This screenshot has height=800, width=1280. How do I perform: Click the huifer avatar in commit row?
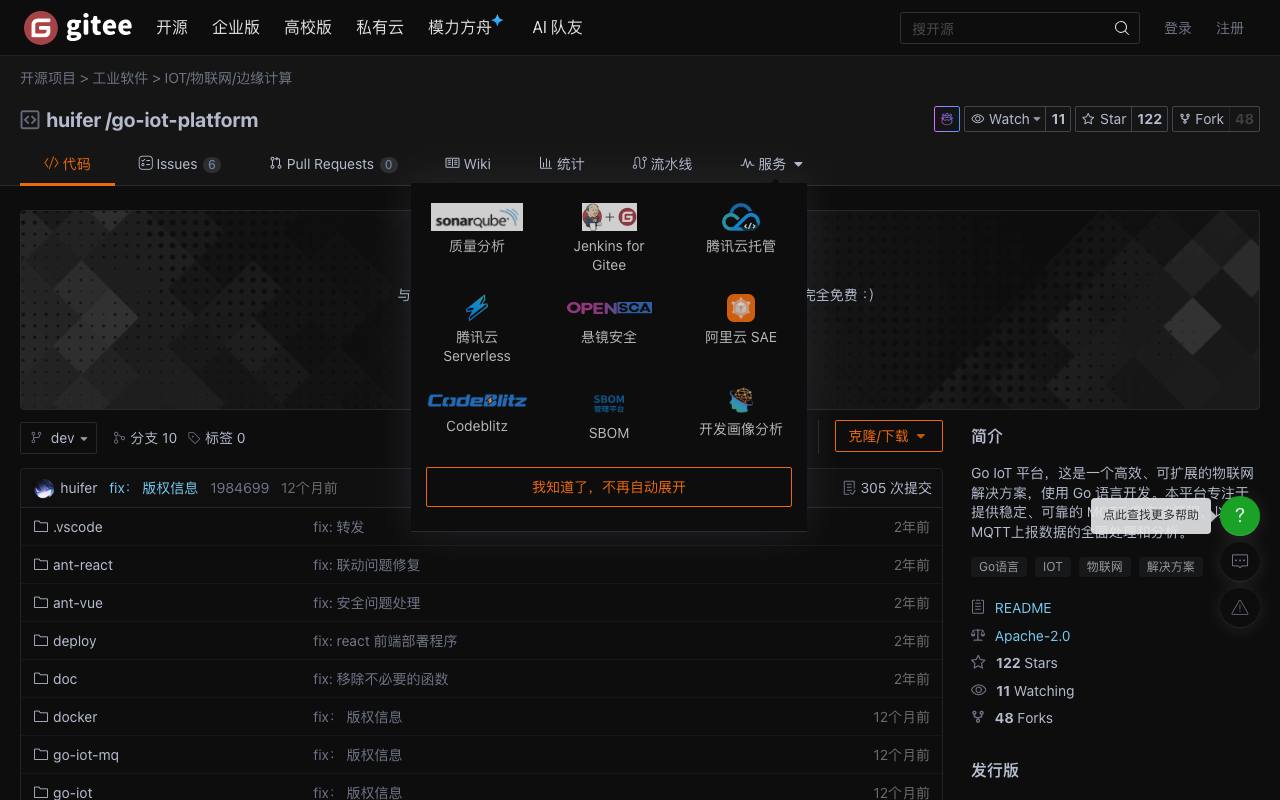44,488
